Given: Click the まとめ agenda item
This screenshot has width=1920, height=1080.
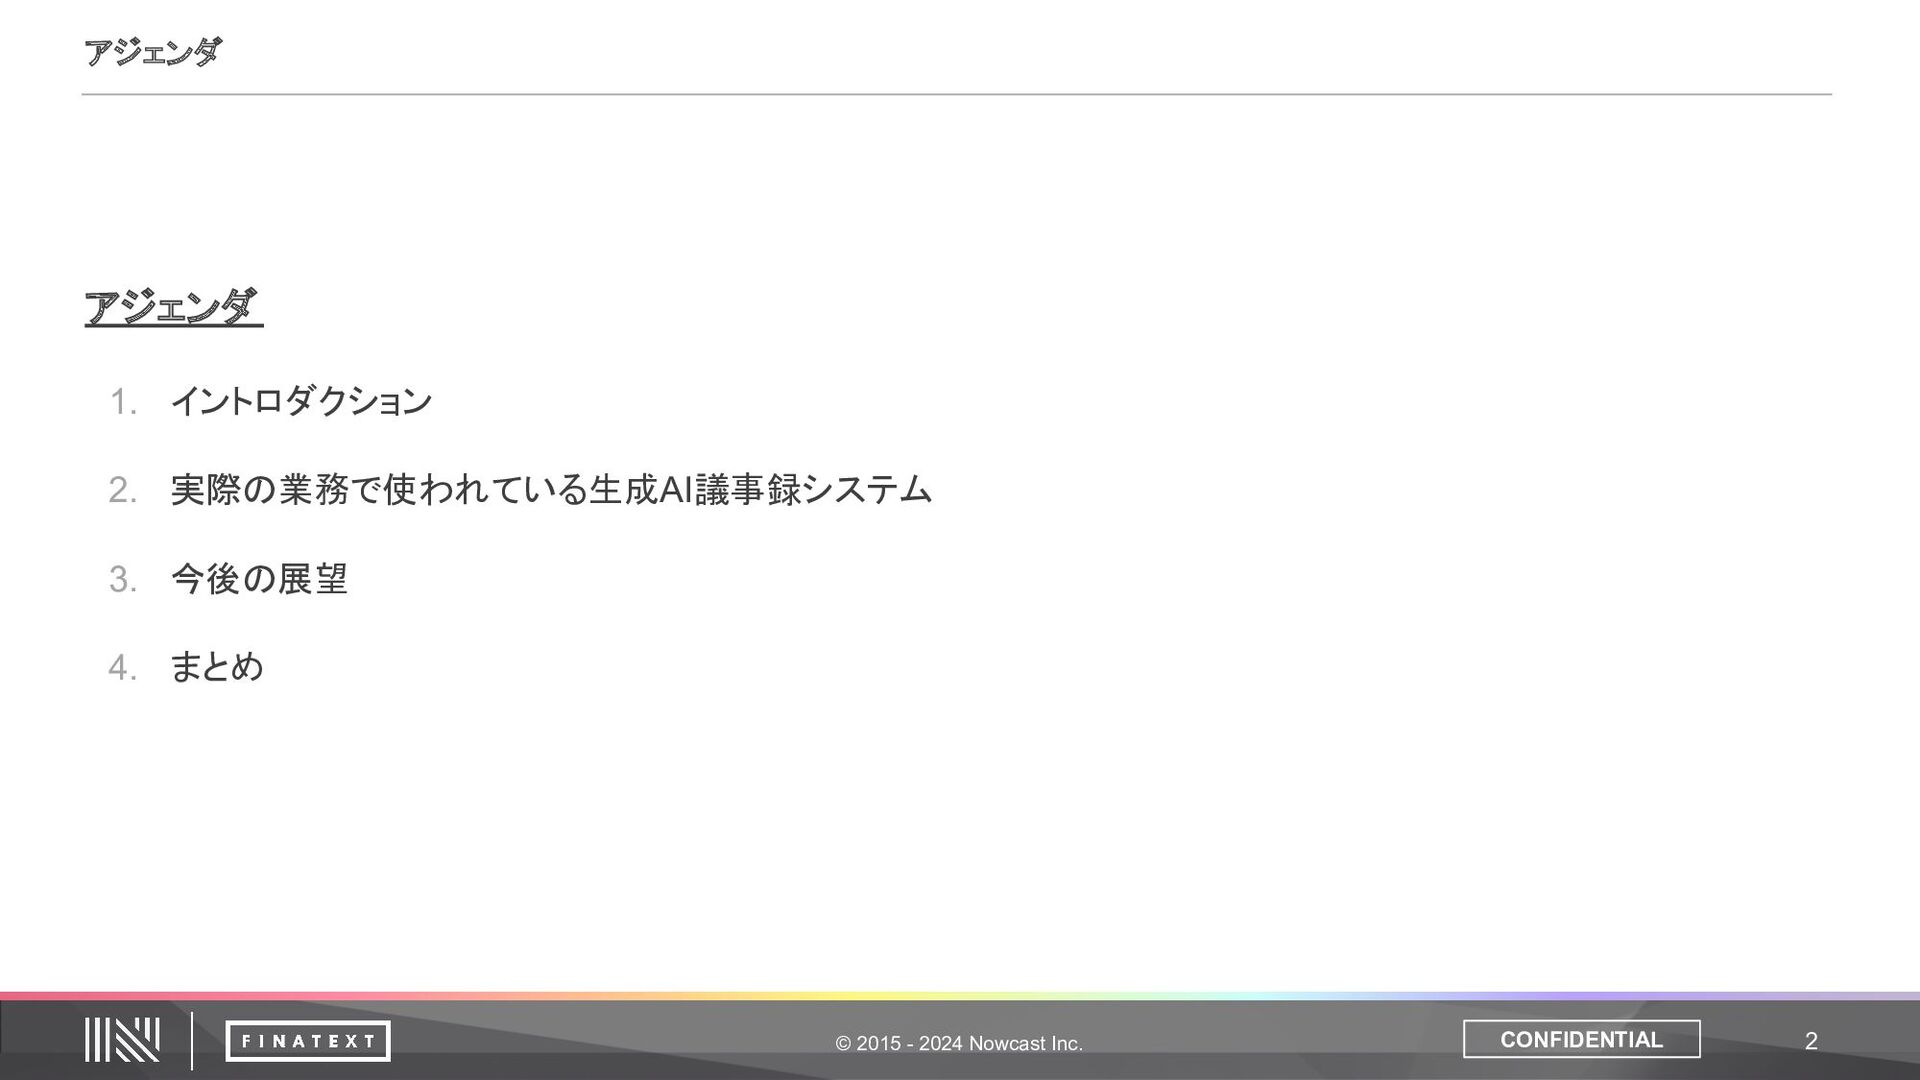Looking at the screenshot, I should pos(217,667).
